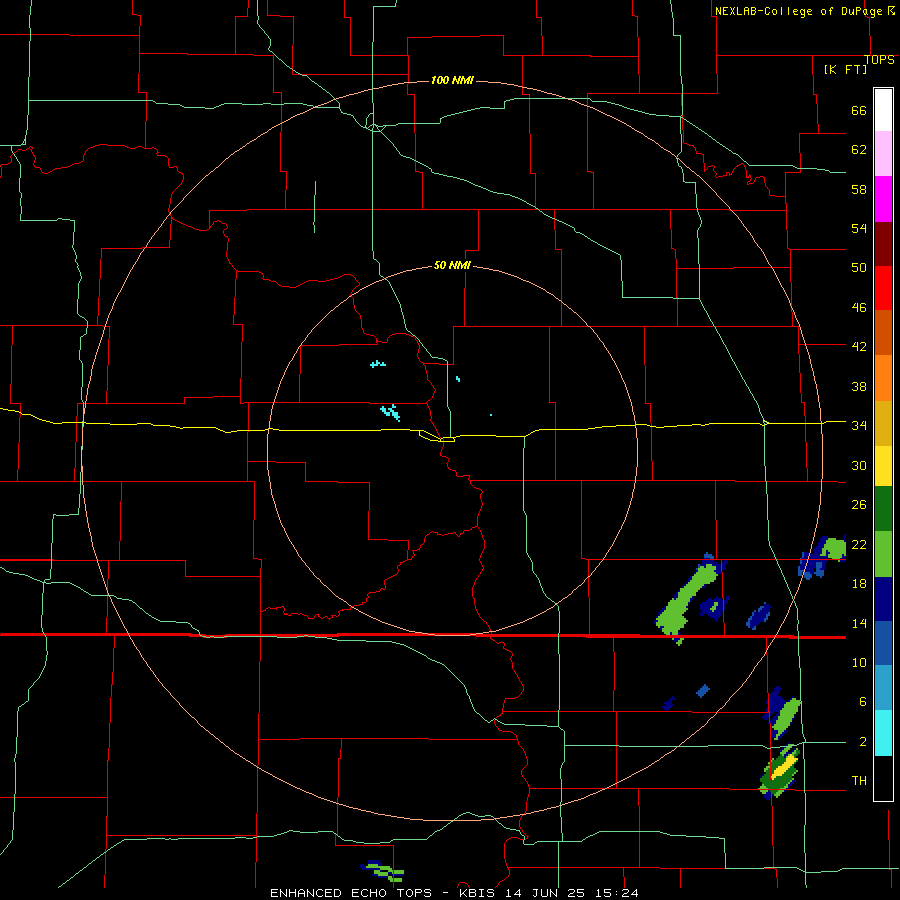The height and width of the screenshot is (900, 900).
Task: Click the legend value 42
Action: pyautogui.click(x=859, y=347)
